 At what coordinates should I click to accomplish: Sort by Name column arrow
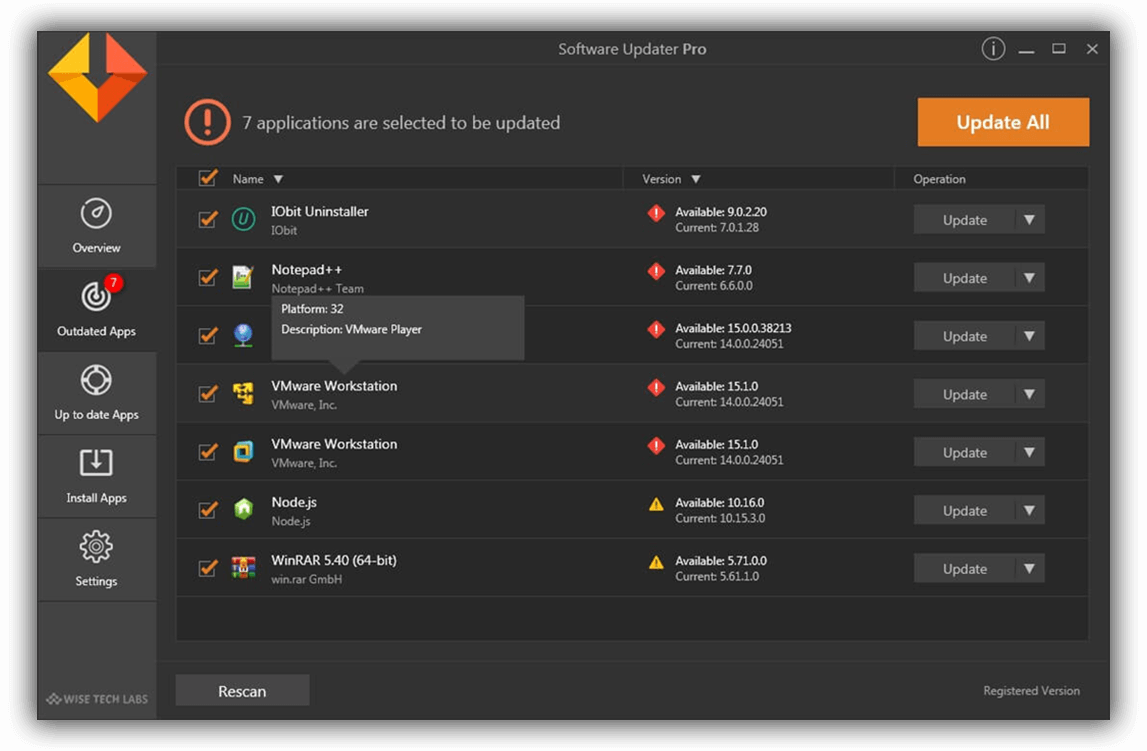pos(278,179)
